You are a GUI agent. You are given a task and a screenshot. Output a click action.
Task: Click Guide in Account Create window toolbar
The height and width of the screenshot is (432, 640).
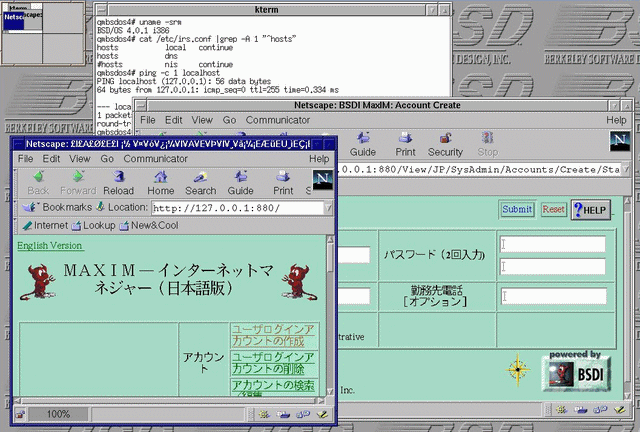pyautogui.click(x=362, y=144)
